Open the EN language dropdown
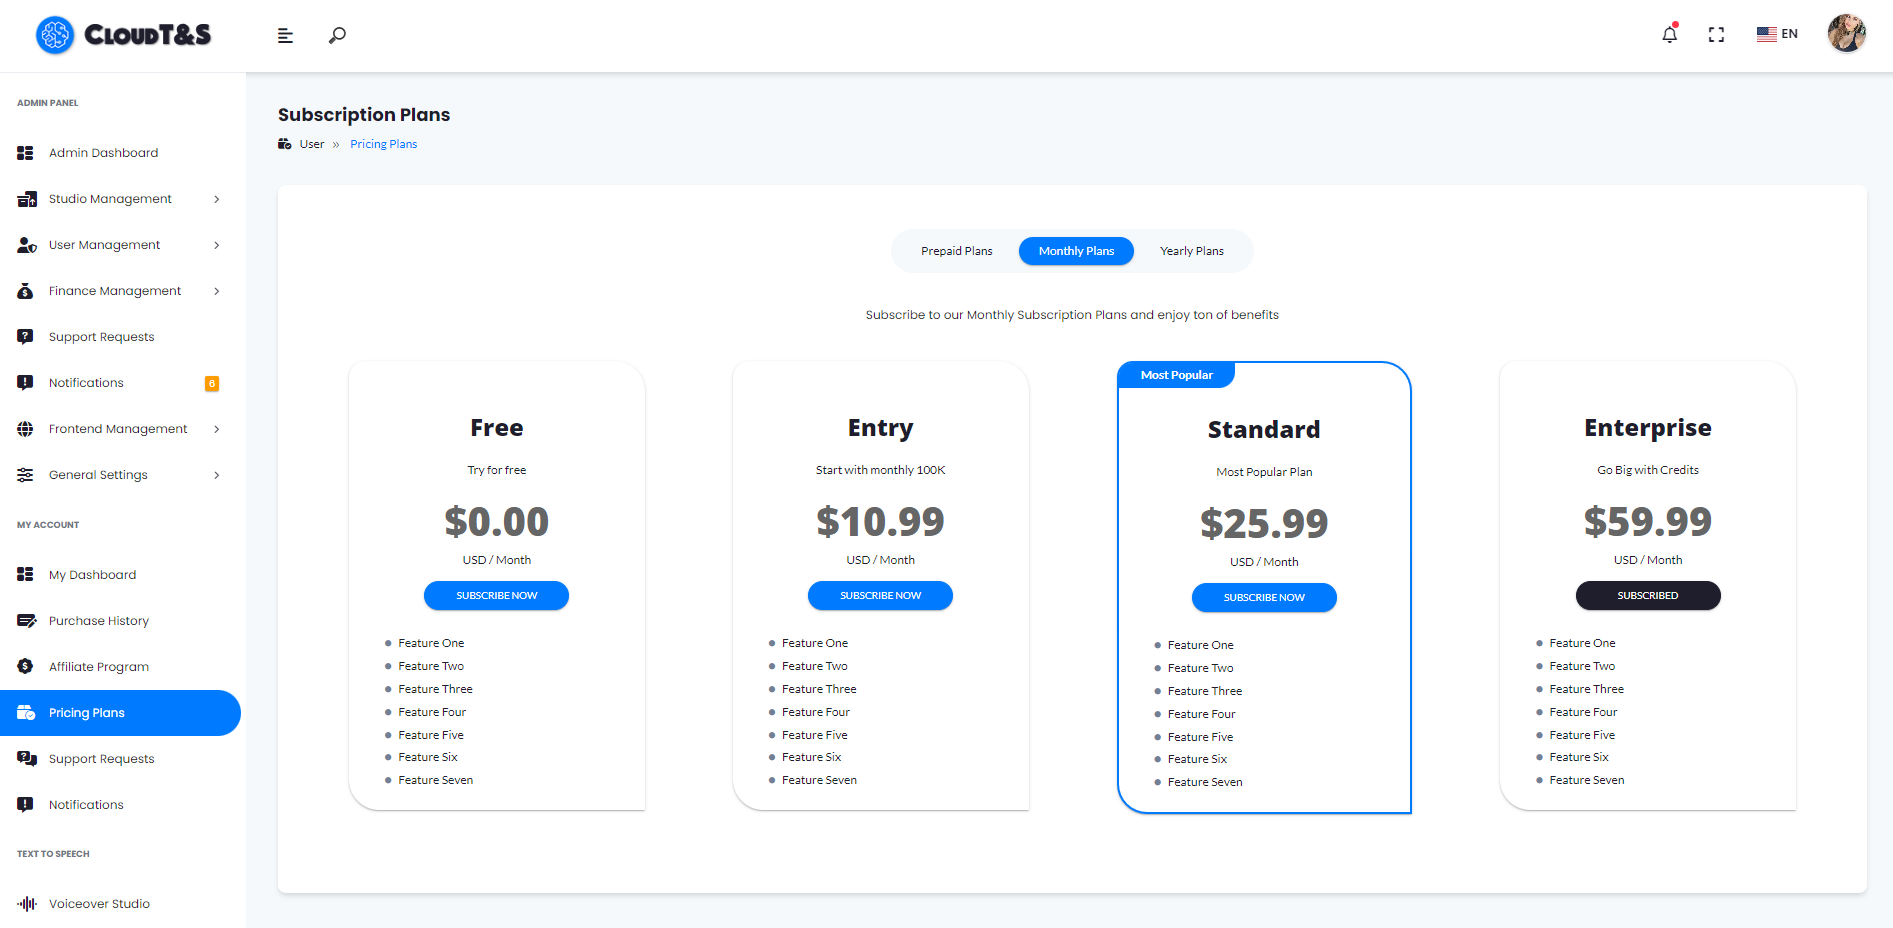This screenshot has width=1893, height=928. tap(1777, 34)
